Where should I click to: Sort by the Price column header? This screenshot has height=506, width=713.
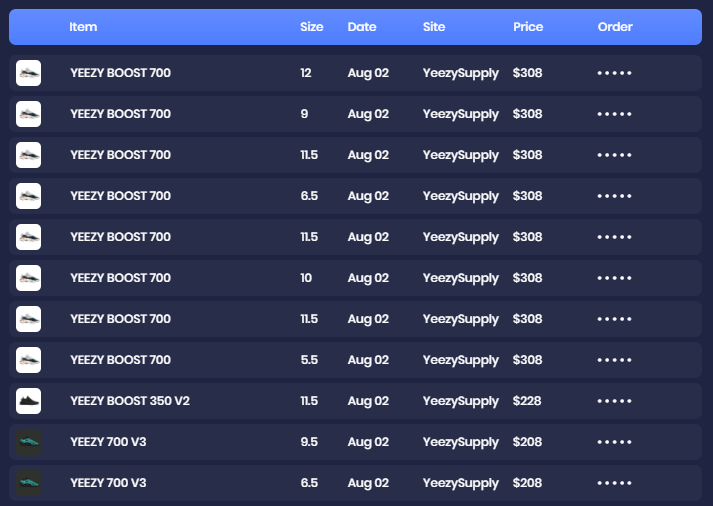click(528, 27)
